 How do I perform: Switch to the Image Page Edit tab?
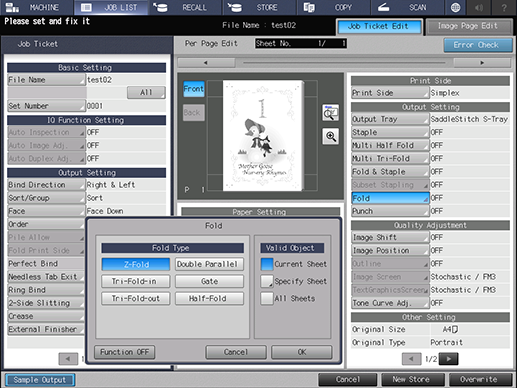coord(469,26)
